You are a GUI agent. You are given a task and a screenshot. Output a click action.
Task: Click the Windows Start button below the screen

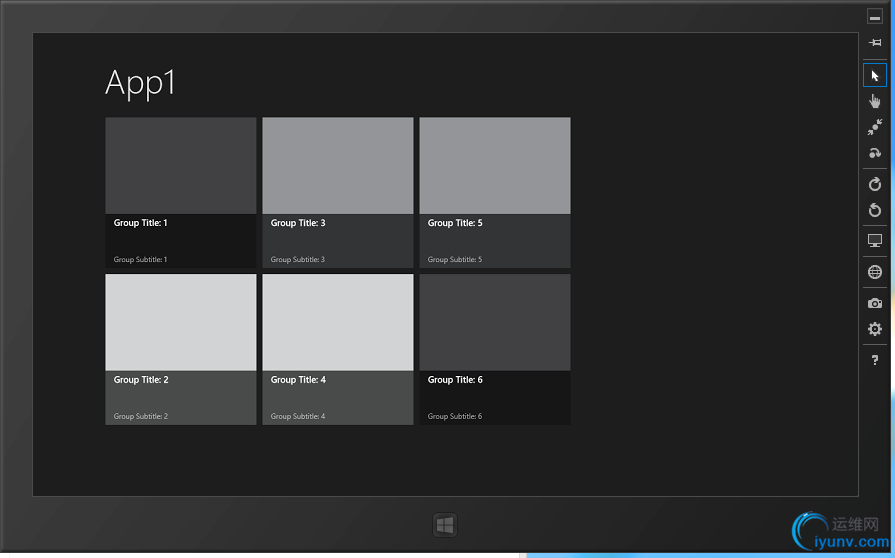(x=445, y=525)
